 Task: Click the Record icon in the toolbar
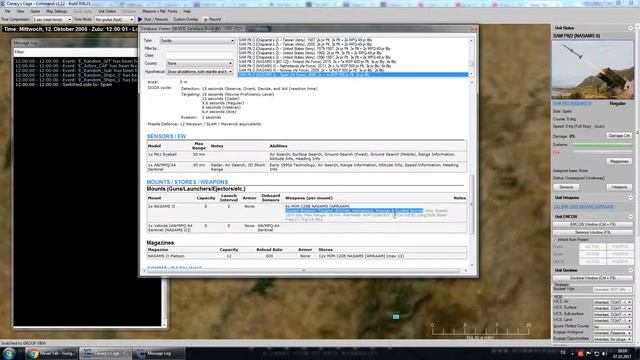pos(206,19)
